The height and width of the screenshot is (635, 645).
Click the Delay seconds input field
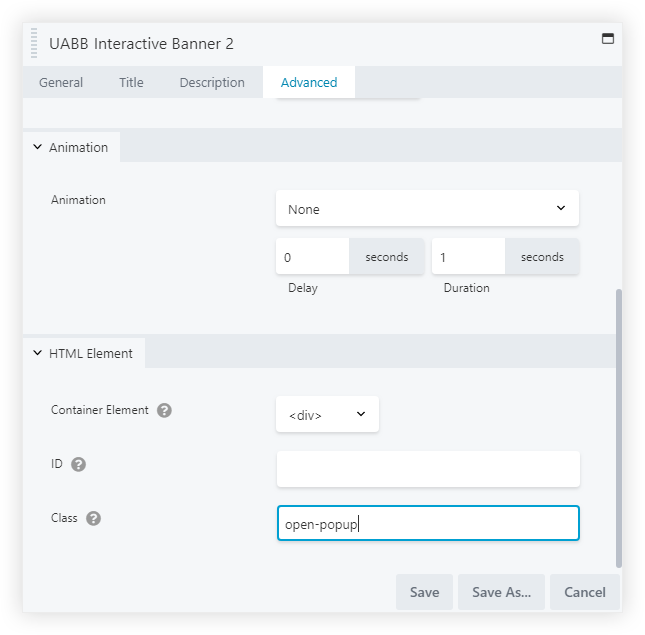point(312,257)
